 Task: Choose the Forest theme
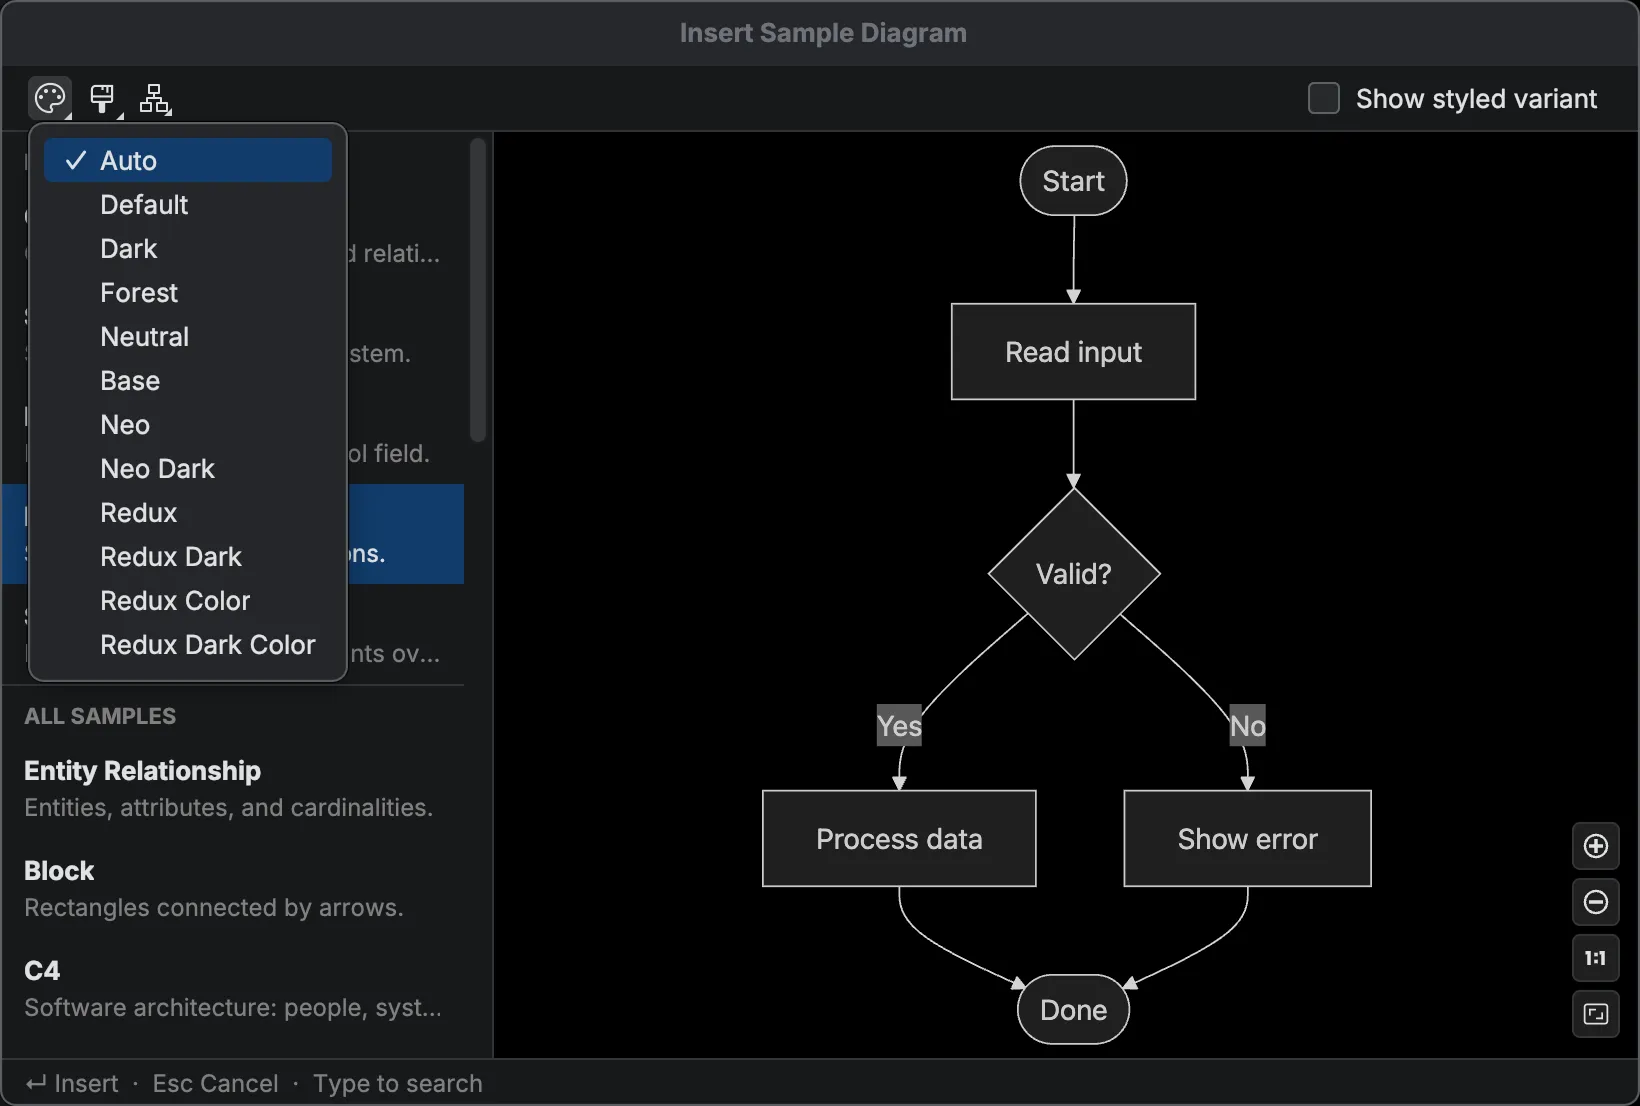[139, 293]
